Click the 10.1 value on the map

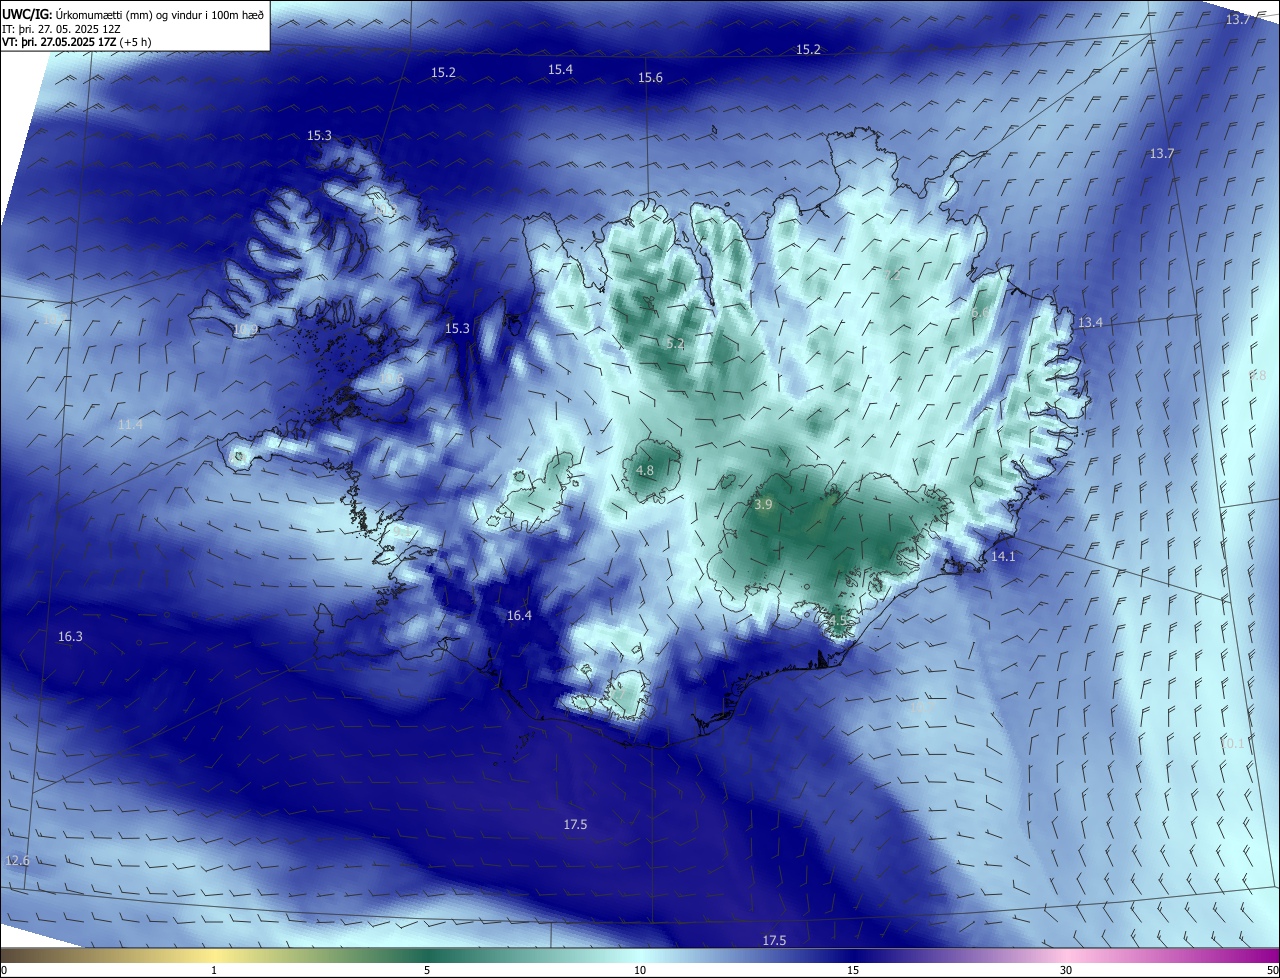pos(1234,743)
